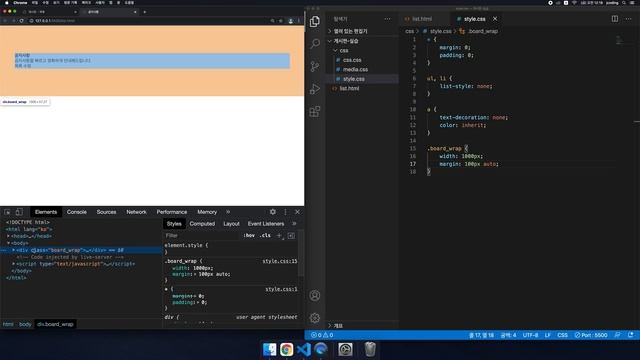
Task: Click the Chrome address bar
Action: [x=149, y=20]
